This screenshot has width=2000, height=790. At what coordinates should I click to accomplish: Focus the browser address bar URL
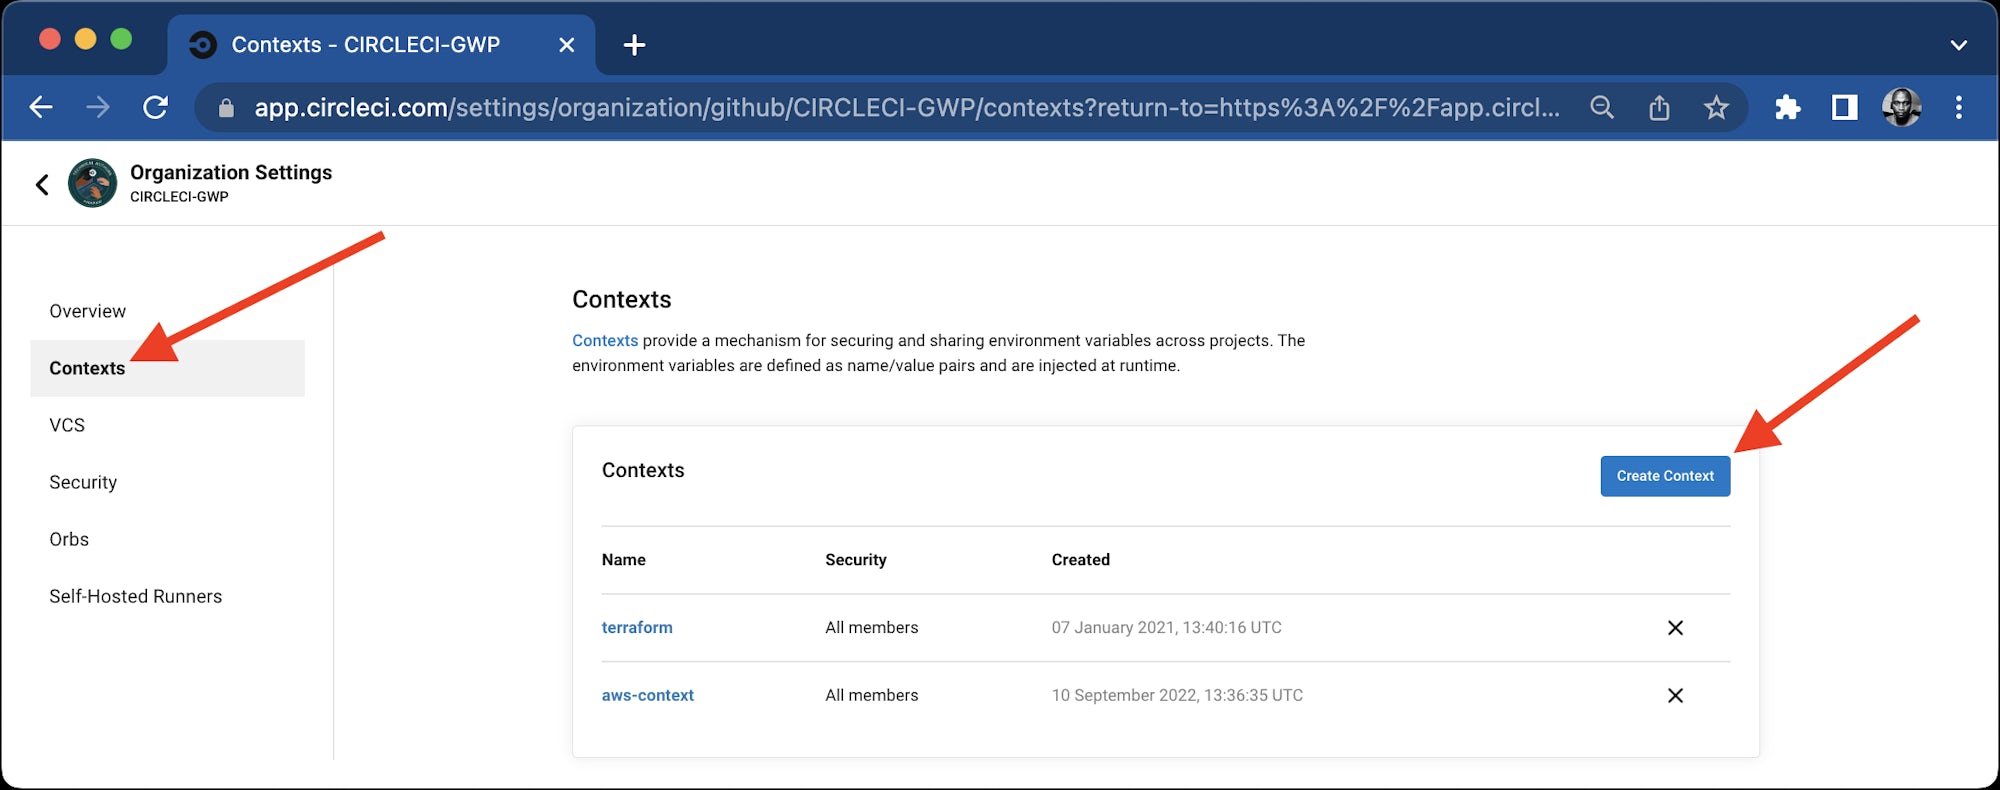click(x=900, y=107)
